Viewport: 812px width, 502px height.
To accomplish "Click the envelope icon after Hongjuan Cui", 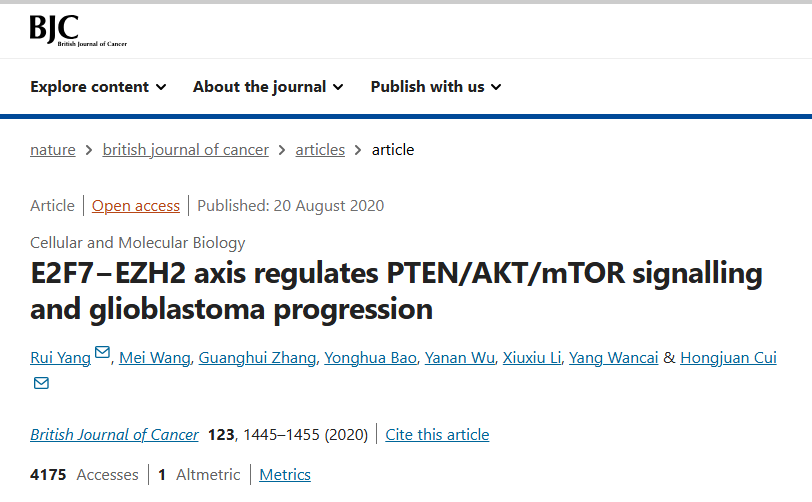I will [41, 383].
